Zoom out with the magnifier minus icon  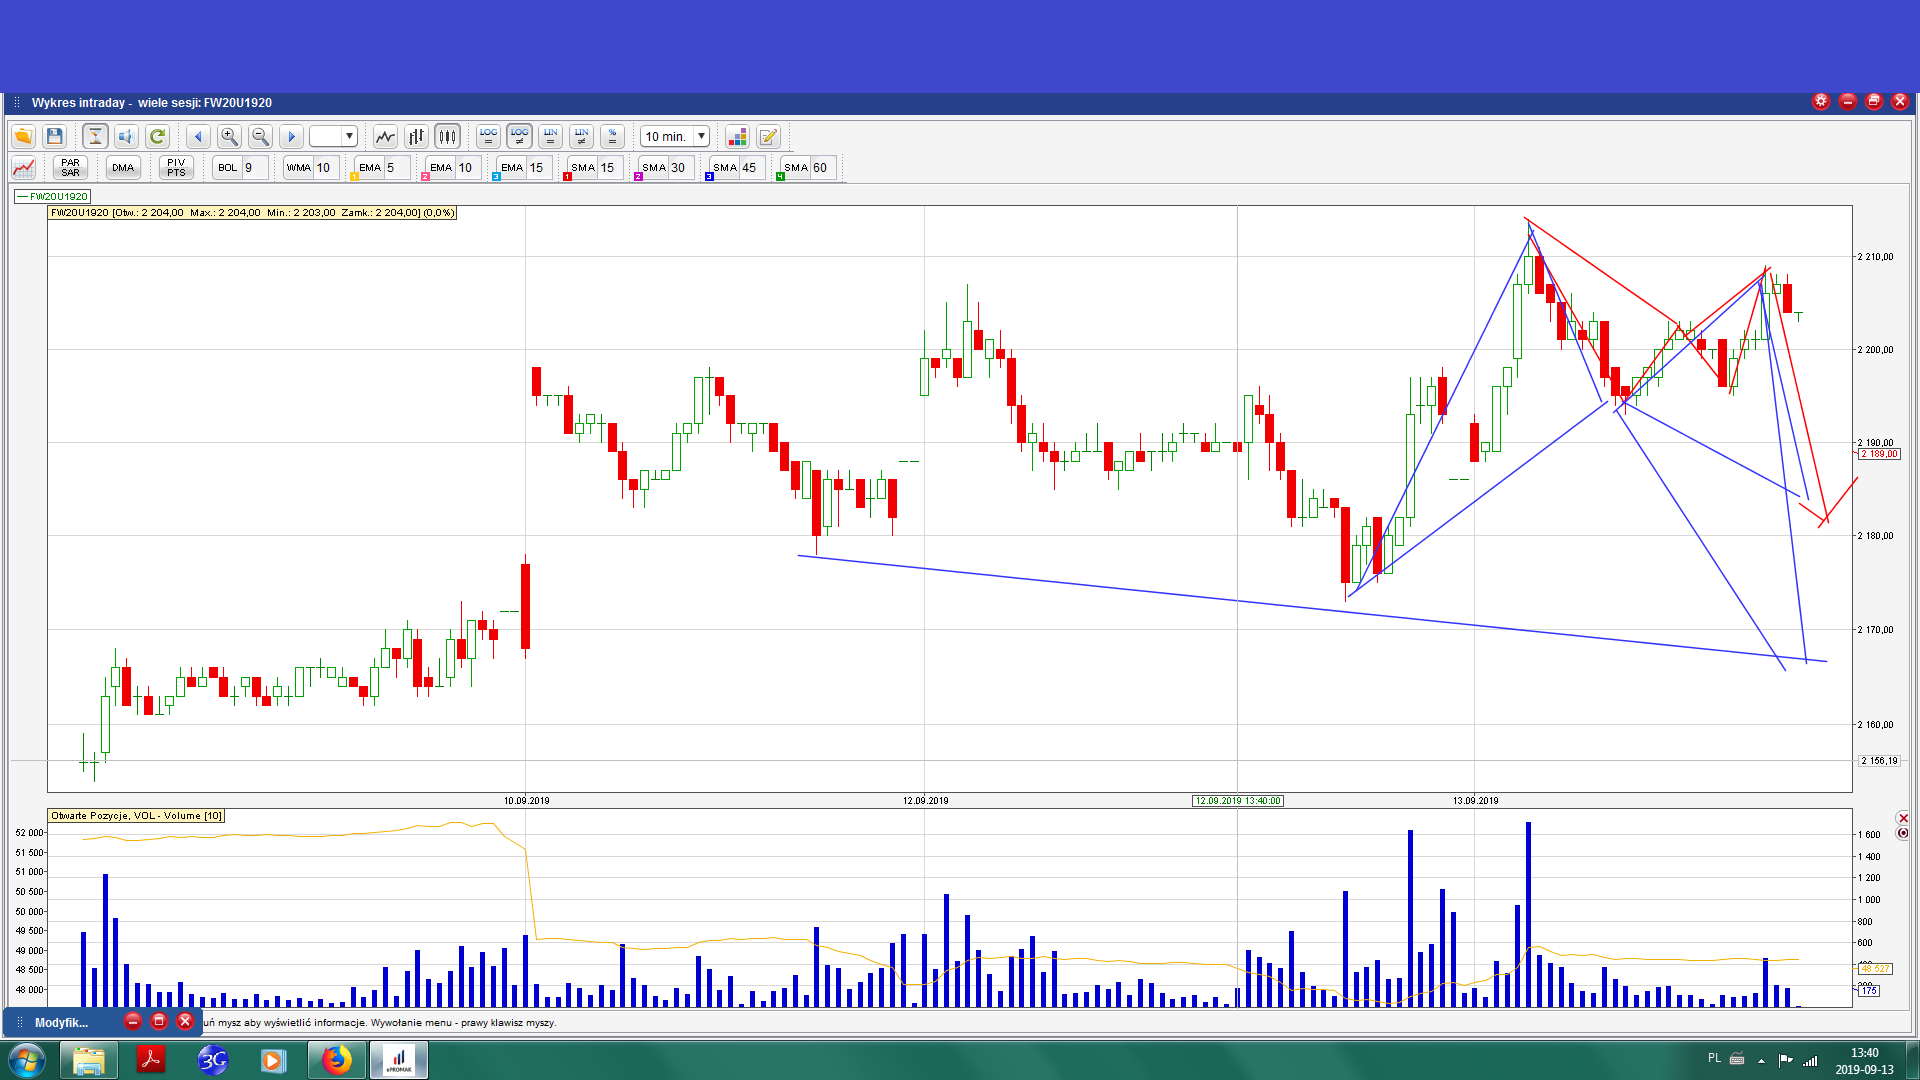point(260,136)
